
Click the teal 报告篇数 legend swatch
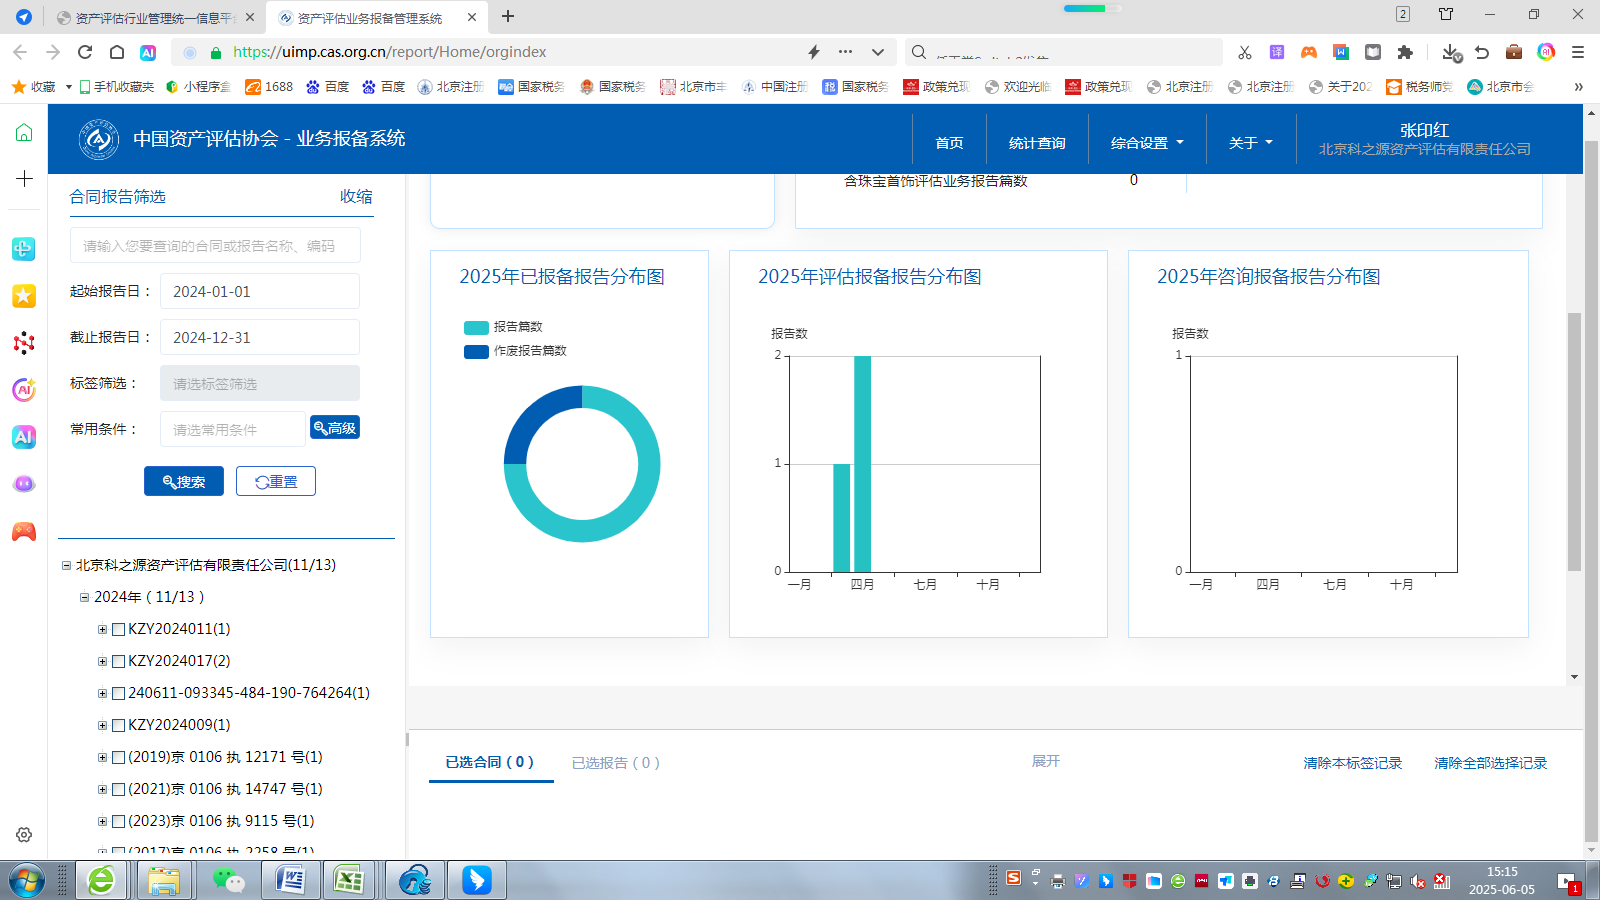[476, 327]
